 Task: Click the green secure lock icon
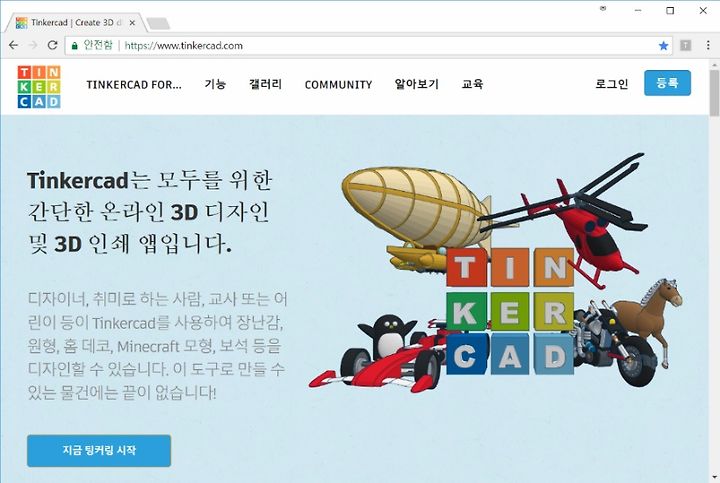[x=74, y=45]
